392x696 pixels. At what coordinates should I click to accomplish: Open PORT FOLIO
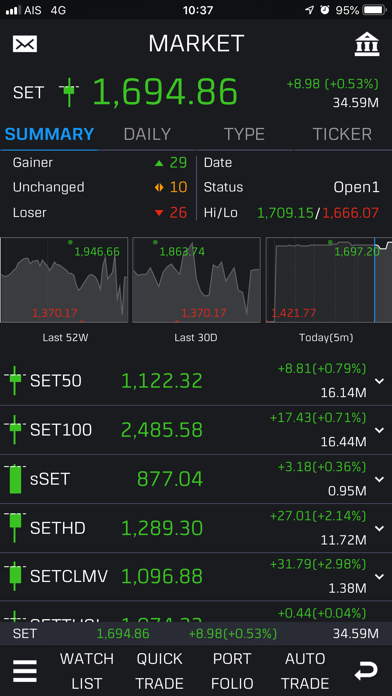click(x=232, y=671)
